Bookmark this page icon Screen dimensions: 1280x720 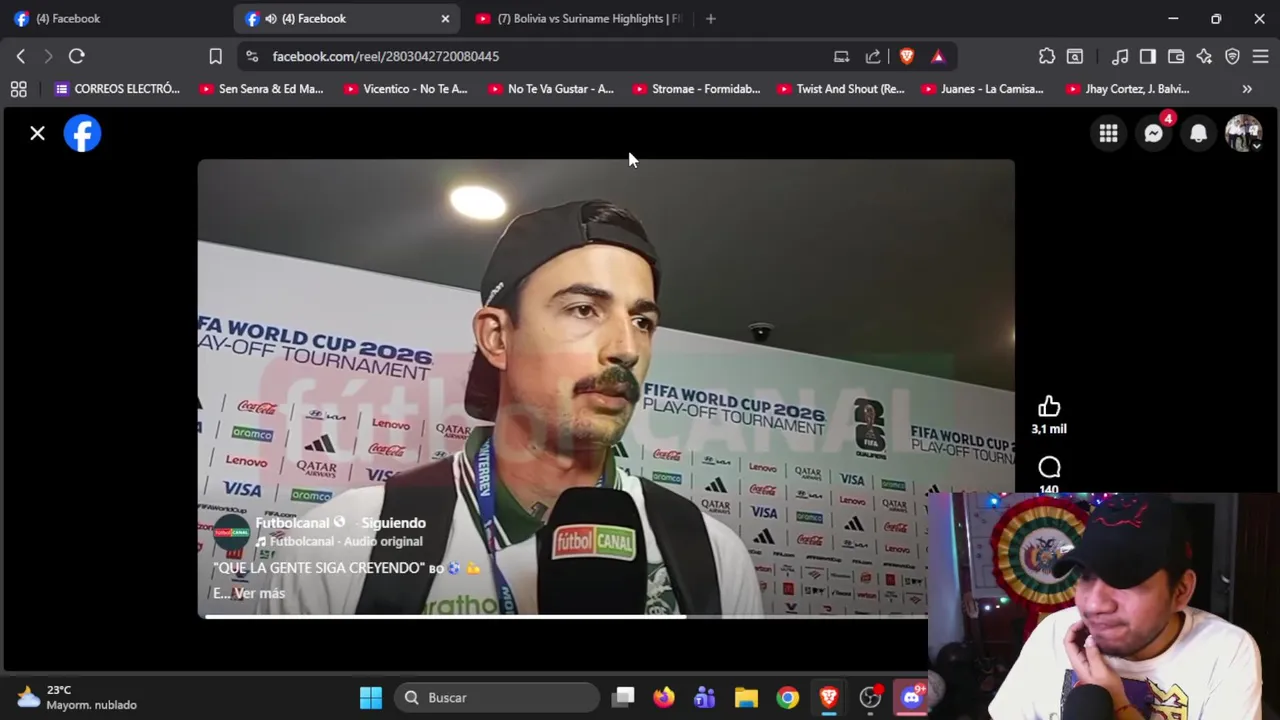(x=215, y=56)
